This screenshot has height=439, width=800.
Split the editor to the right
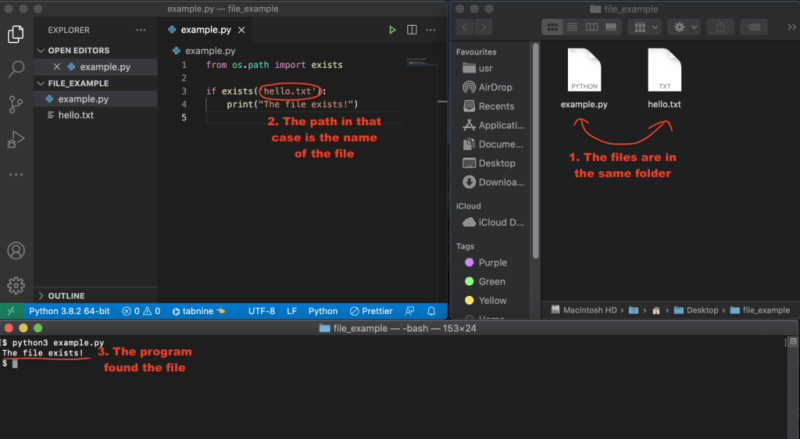412,30
